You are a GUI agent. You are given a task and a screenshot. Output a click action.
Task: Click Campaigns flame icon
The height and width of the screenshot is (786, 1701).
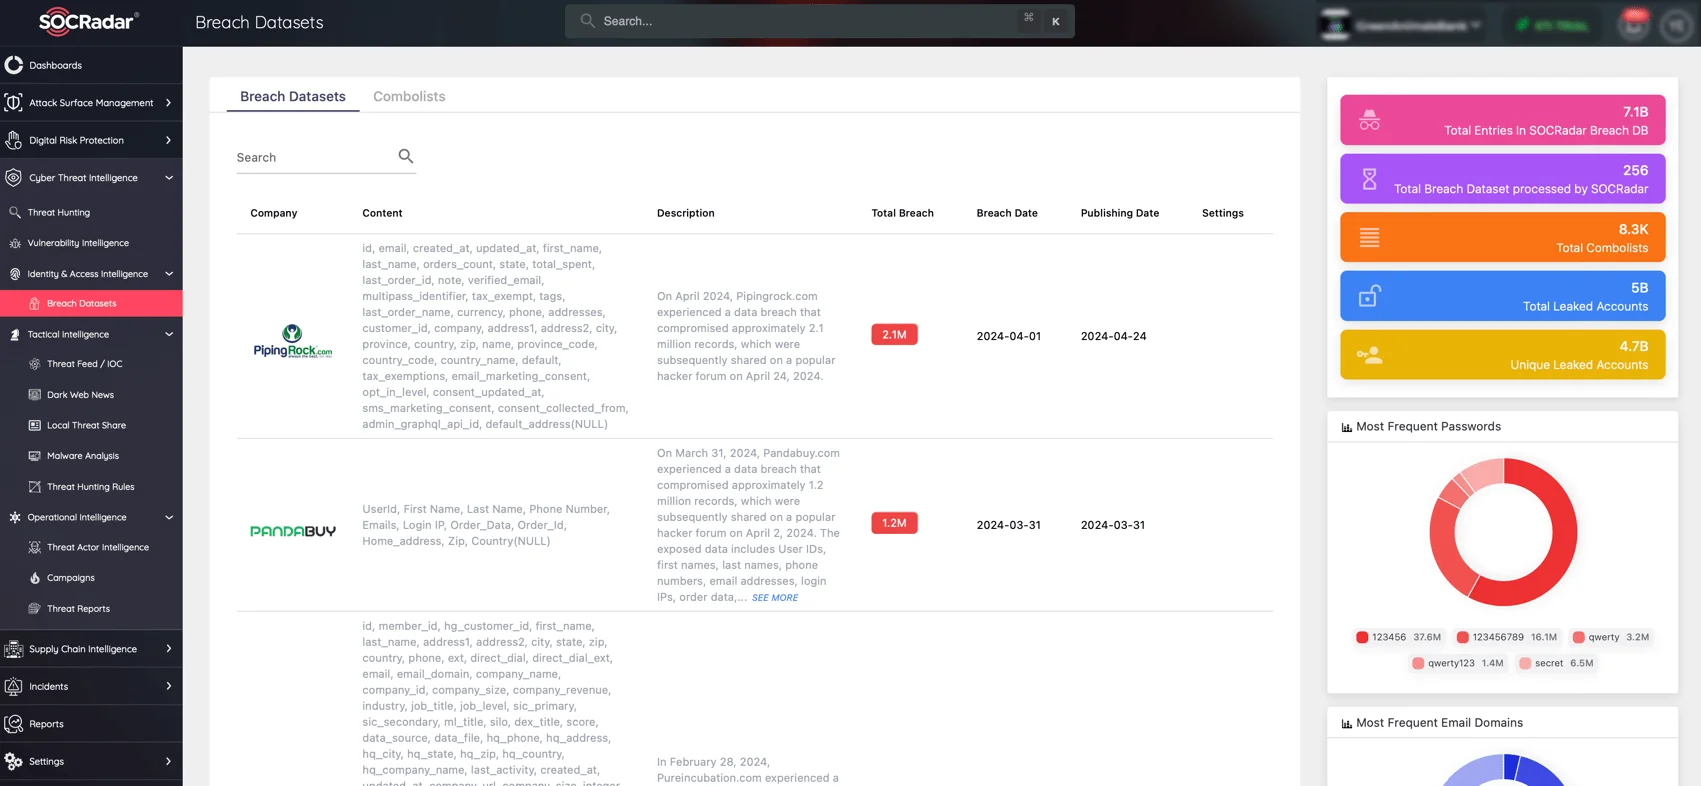point(35,578)
